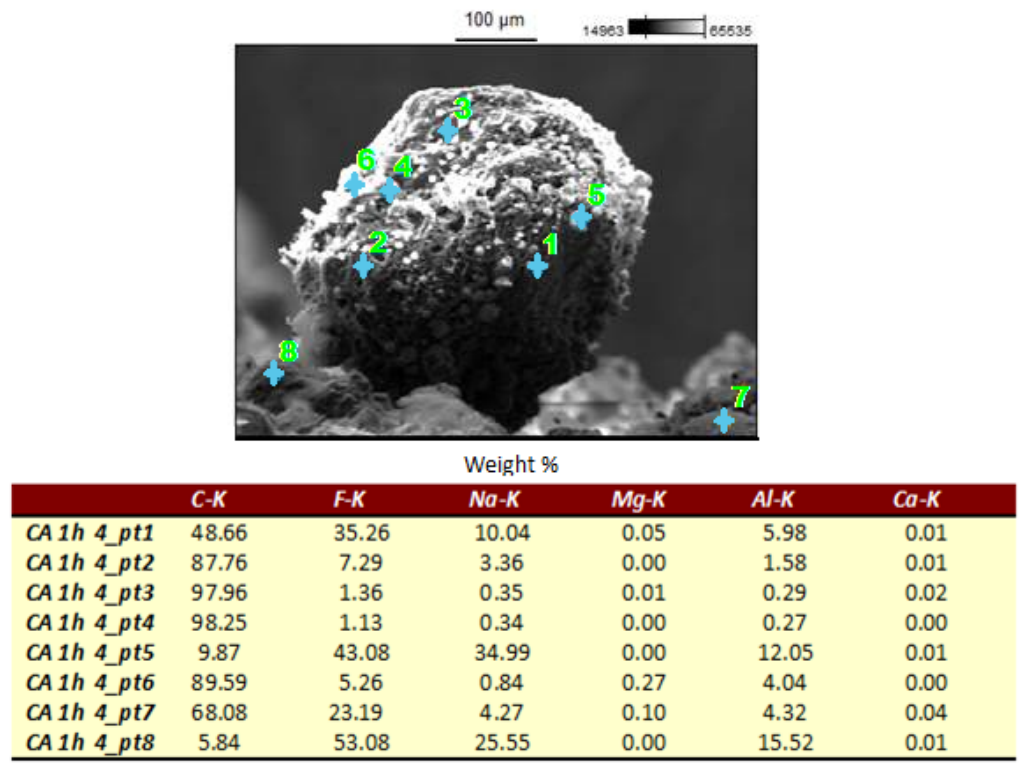The height and width of the screenshot is (771, 1027).
Task: Select row label CA 1h 4_pt5
Action: (x=90, y=652)
